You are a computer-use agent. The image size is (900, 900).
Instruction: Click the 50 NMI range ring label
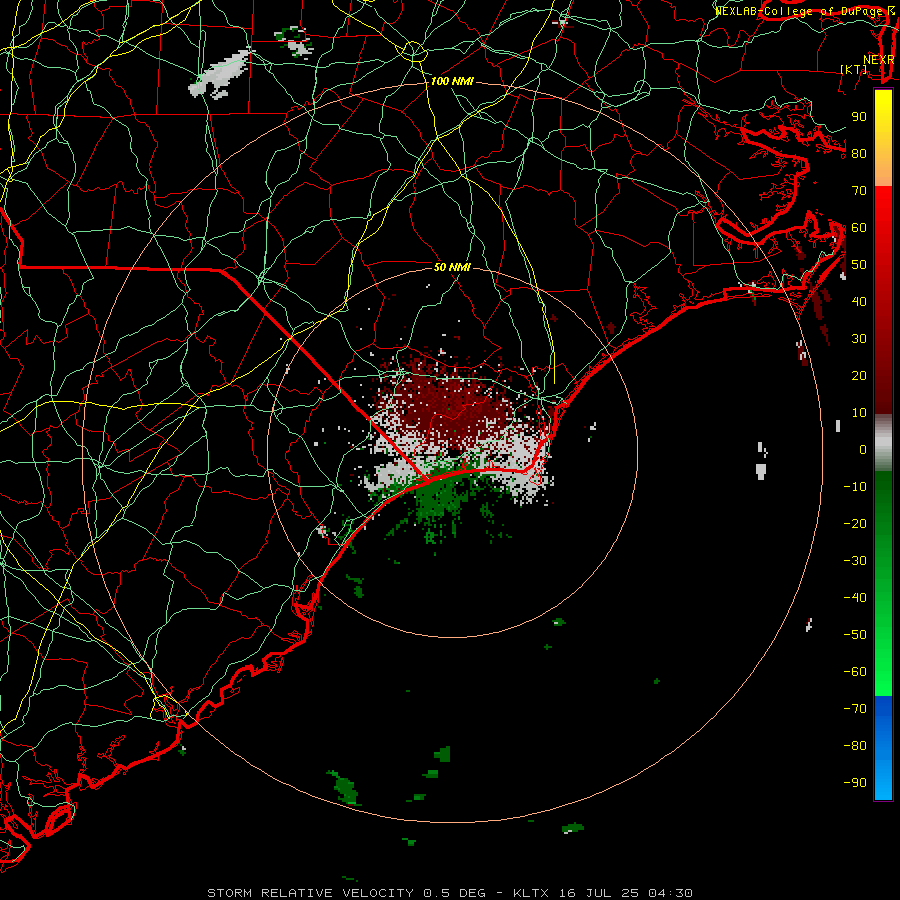pos(452,267)
